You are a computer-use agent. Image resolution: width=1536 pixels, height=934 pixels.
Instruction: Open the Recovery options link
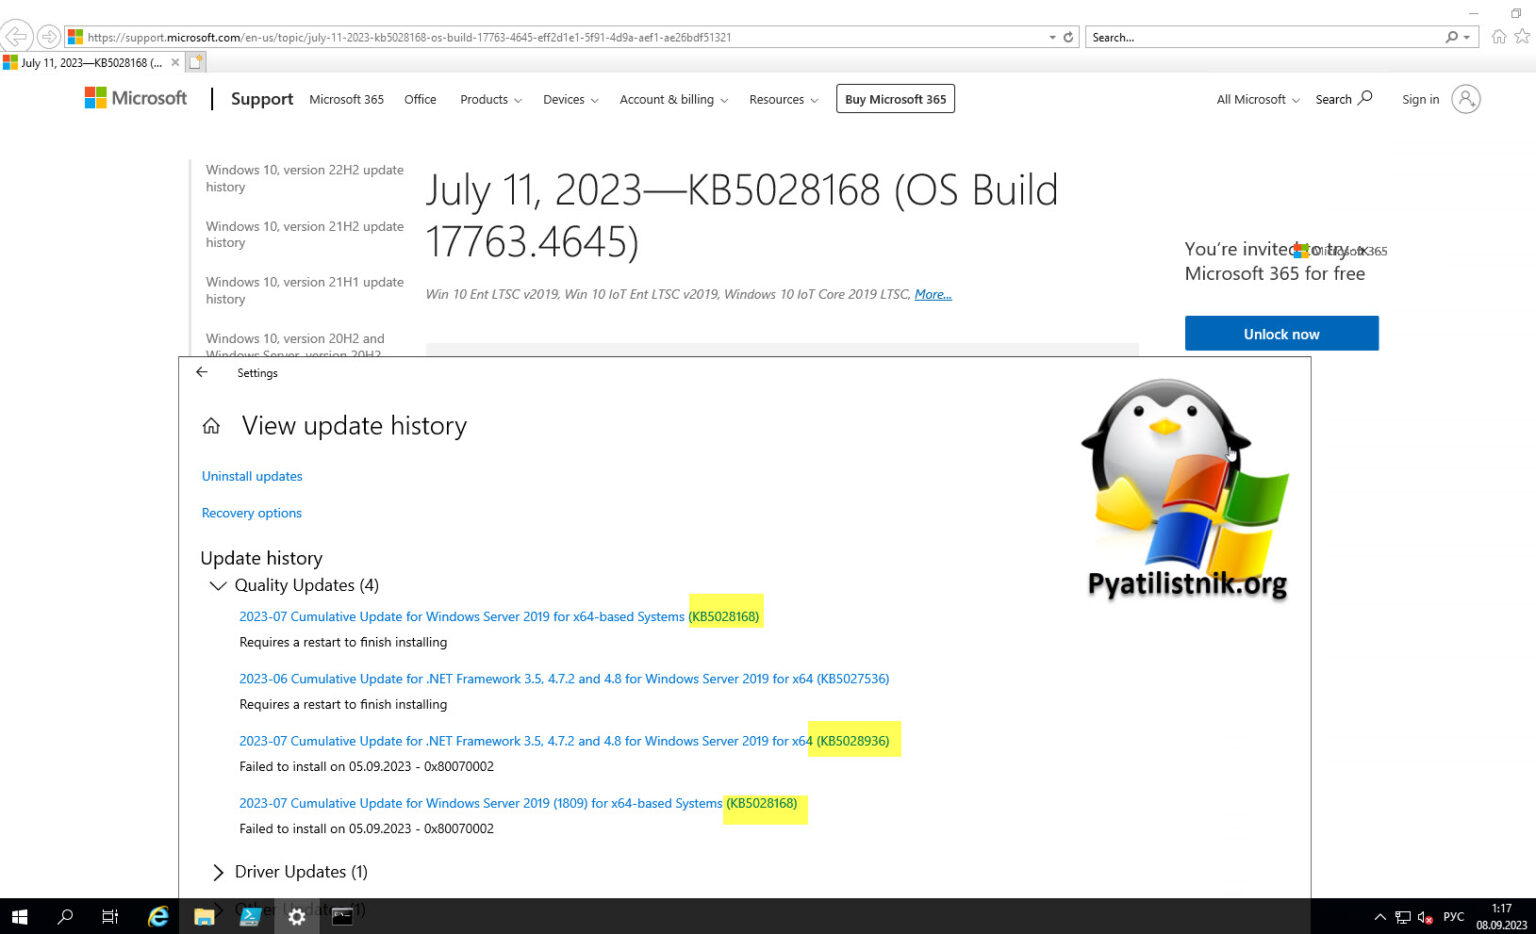[x=251, y=513]
